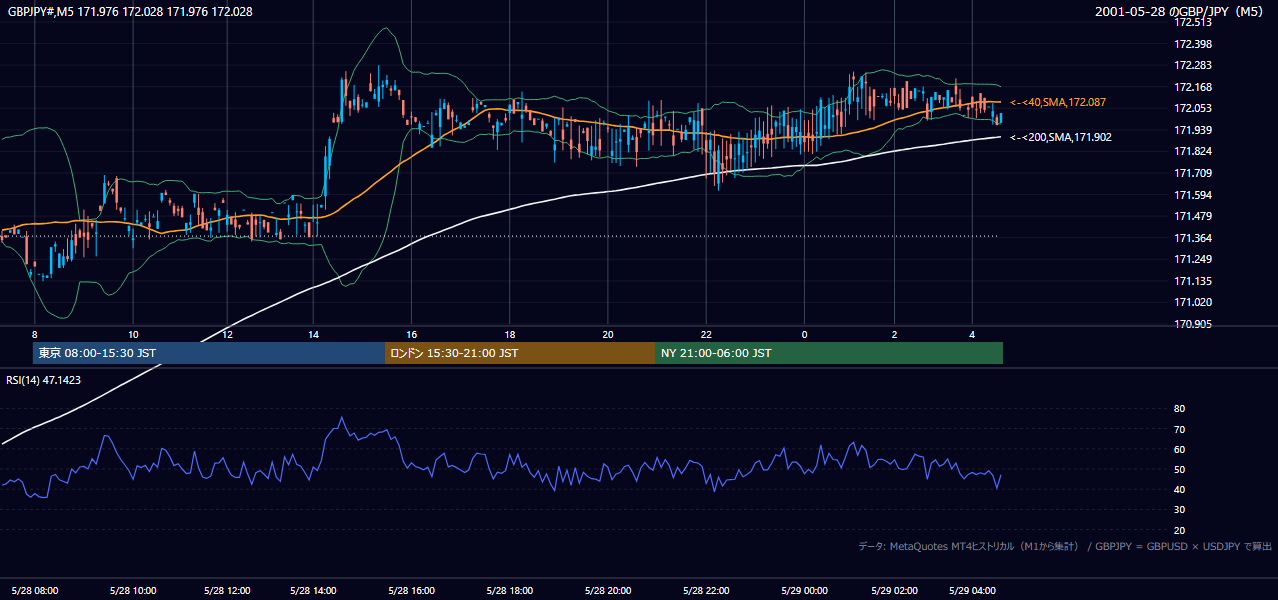1278x600 pixels.
Task: Click the 171.939 price axis label
Action: tap(1192, 130)
